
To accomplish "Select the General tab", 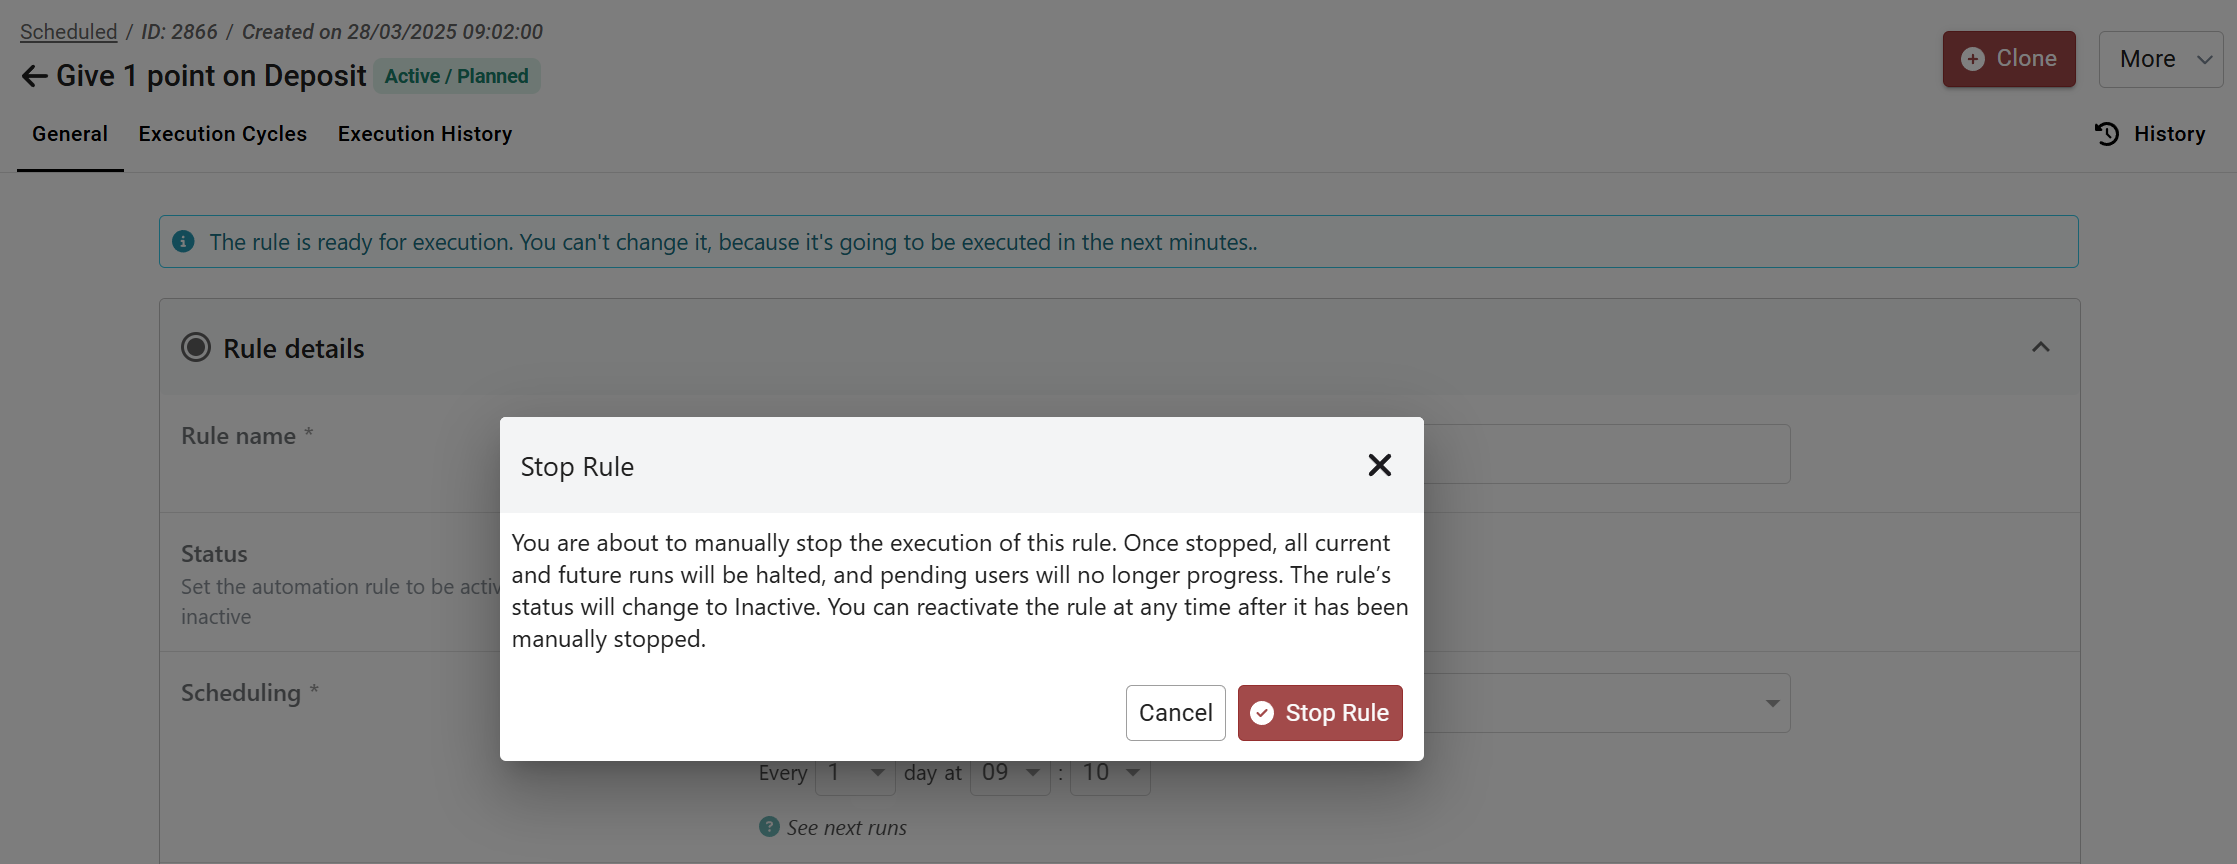I will [x=70, y=134].
